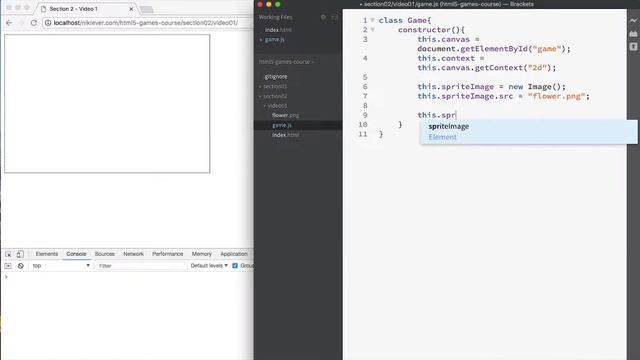640x360 pixels.
Task: Click line number 5 in the gutter
Action: coord(365,77)
